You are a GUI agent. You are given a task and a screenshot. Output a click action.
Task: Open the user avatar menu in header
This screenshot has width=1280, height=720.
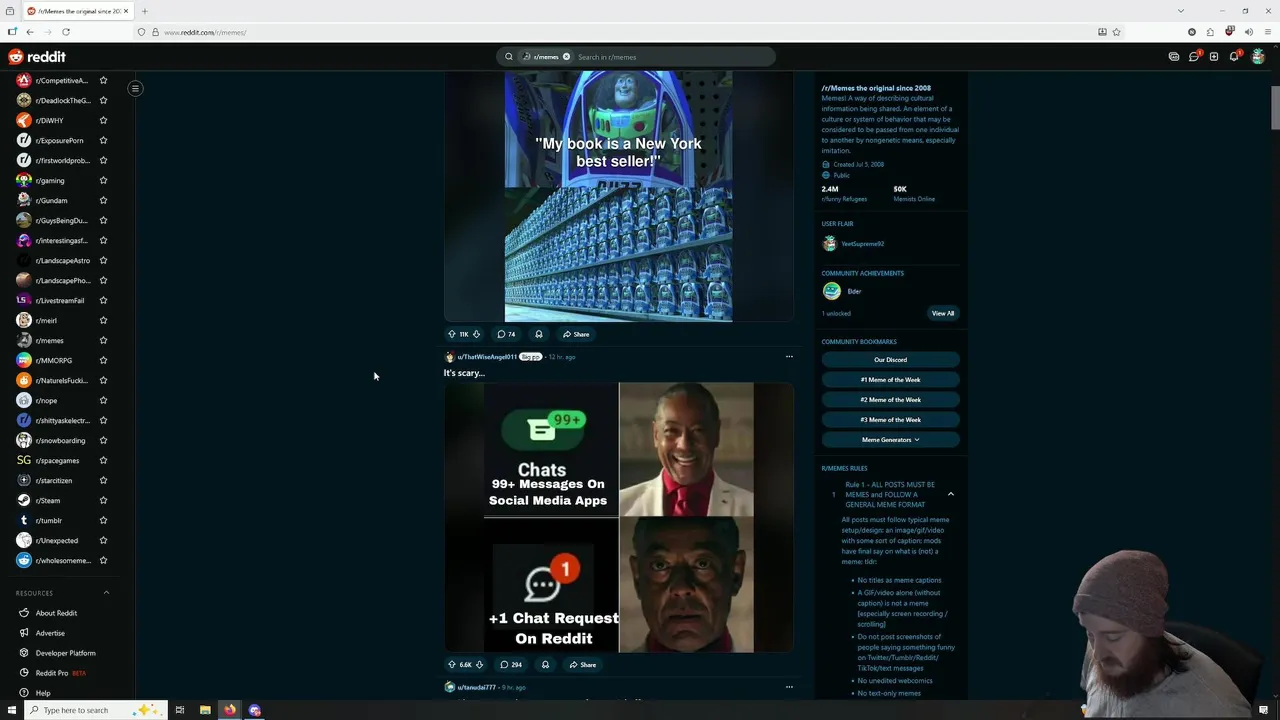click(x=1258, y=57)
